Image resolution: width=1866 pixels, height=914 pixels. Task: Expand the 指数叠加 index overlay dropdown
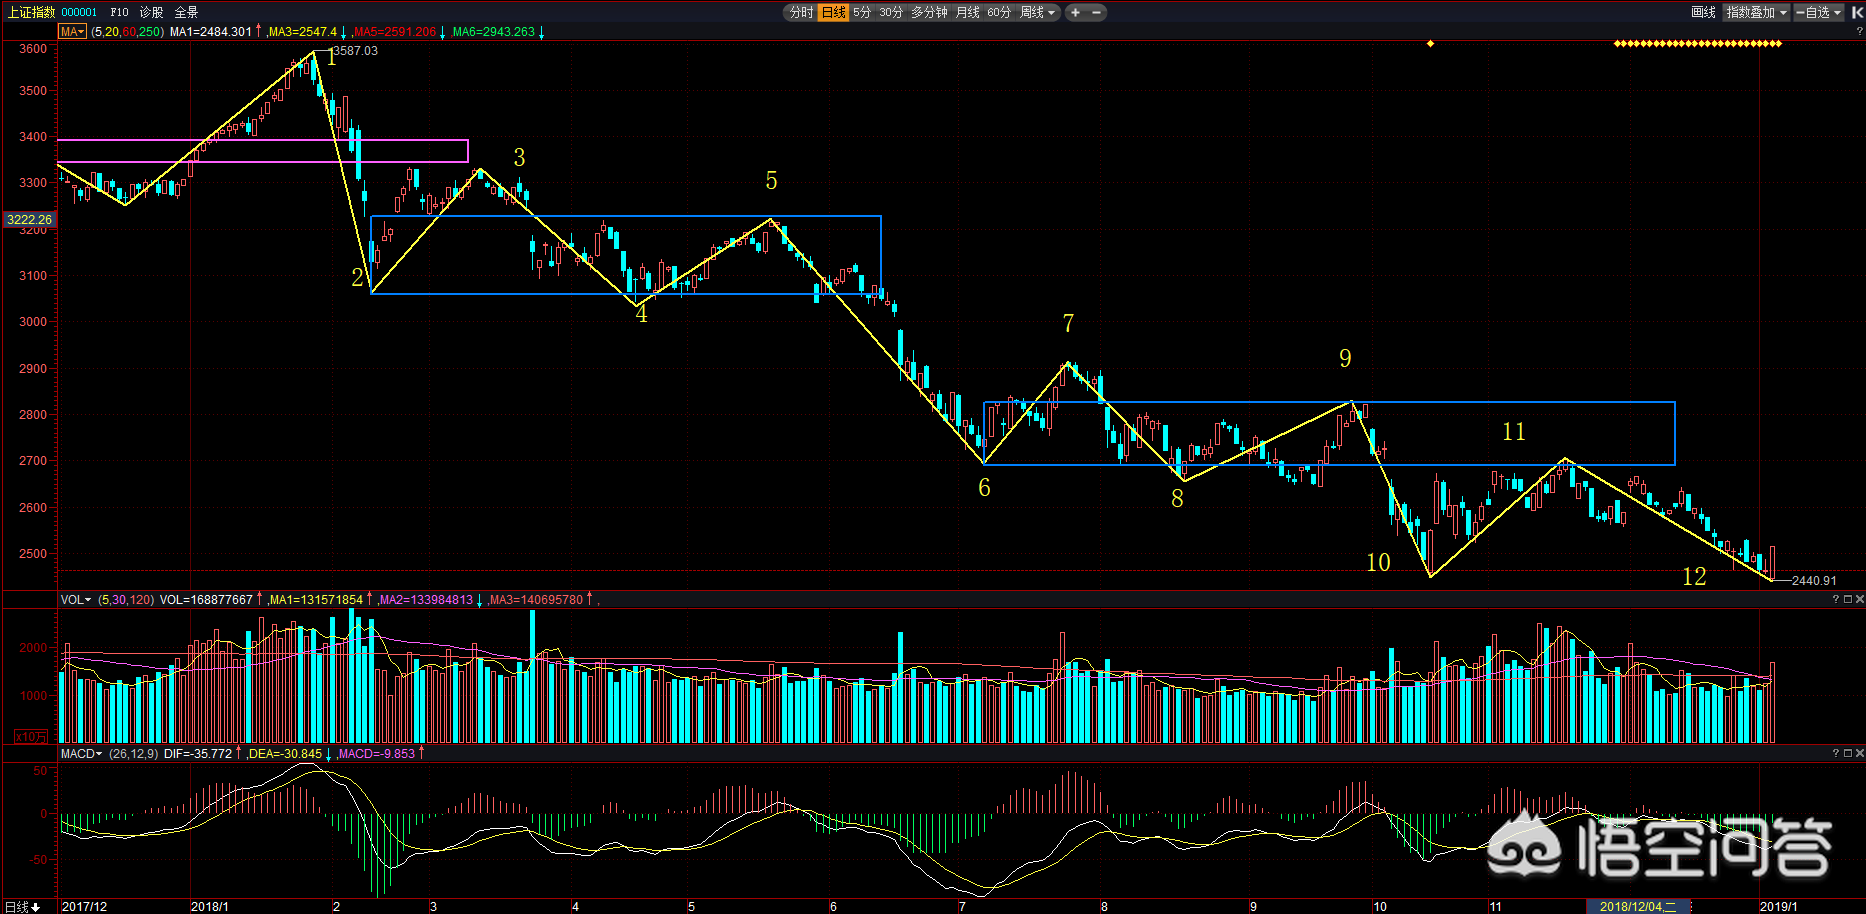pyautogui.click(x=1756, y=12)
